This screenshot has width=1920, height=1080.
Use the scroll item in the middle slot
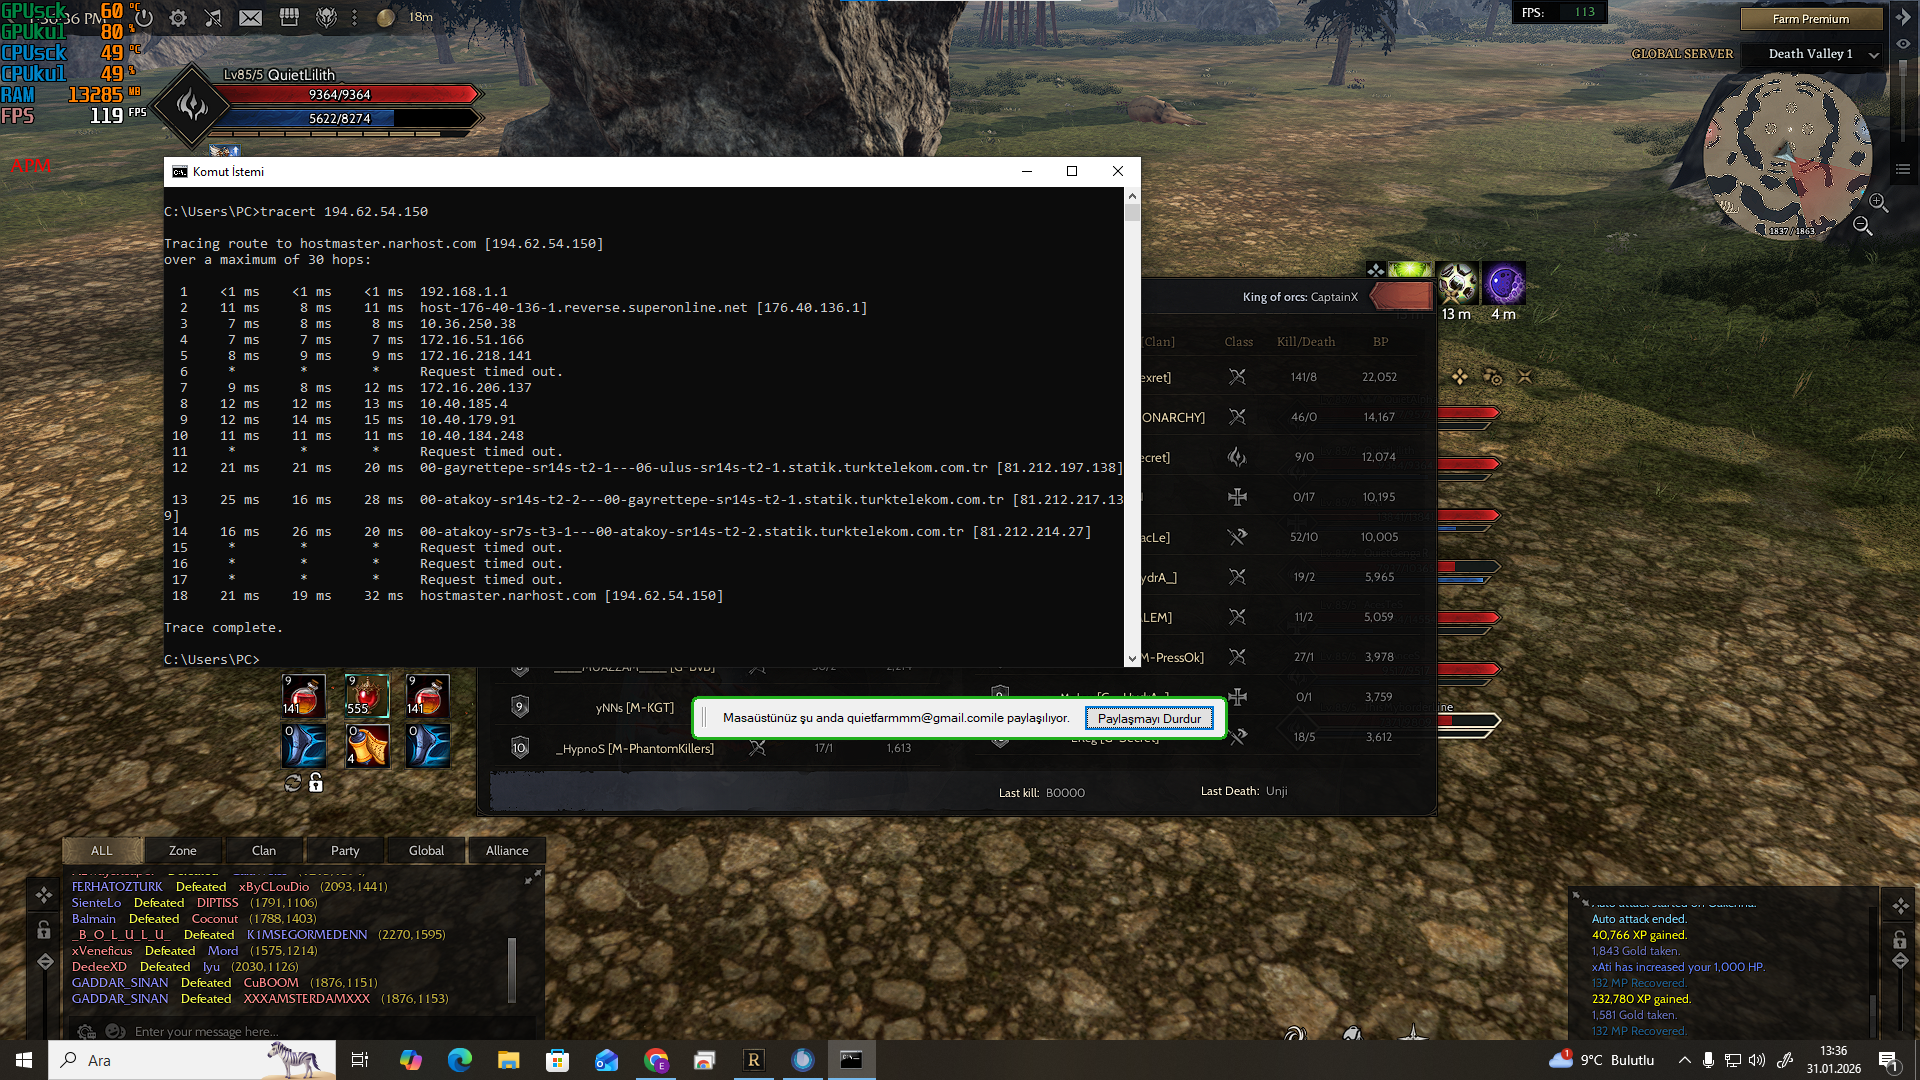(x=367, y=746)
